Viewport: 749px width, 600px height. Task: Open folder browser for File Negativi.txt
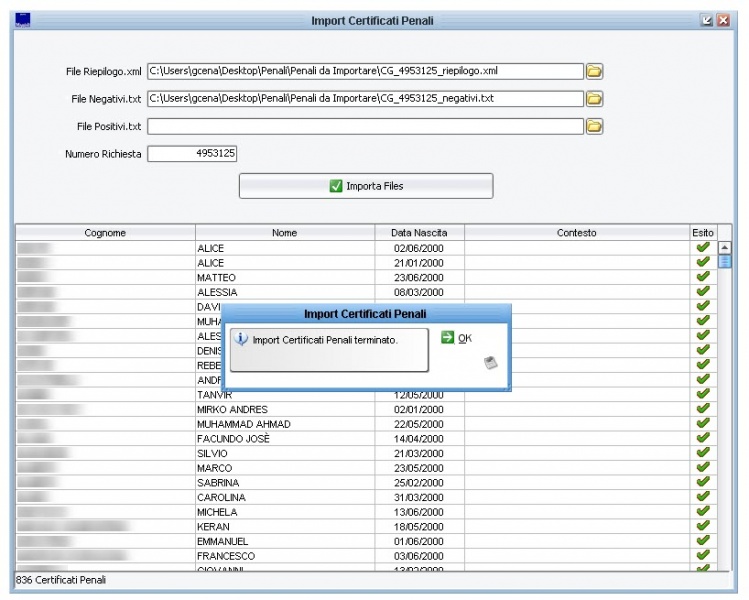point(594,99)
